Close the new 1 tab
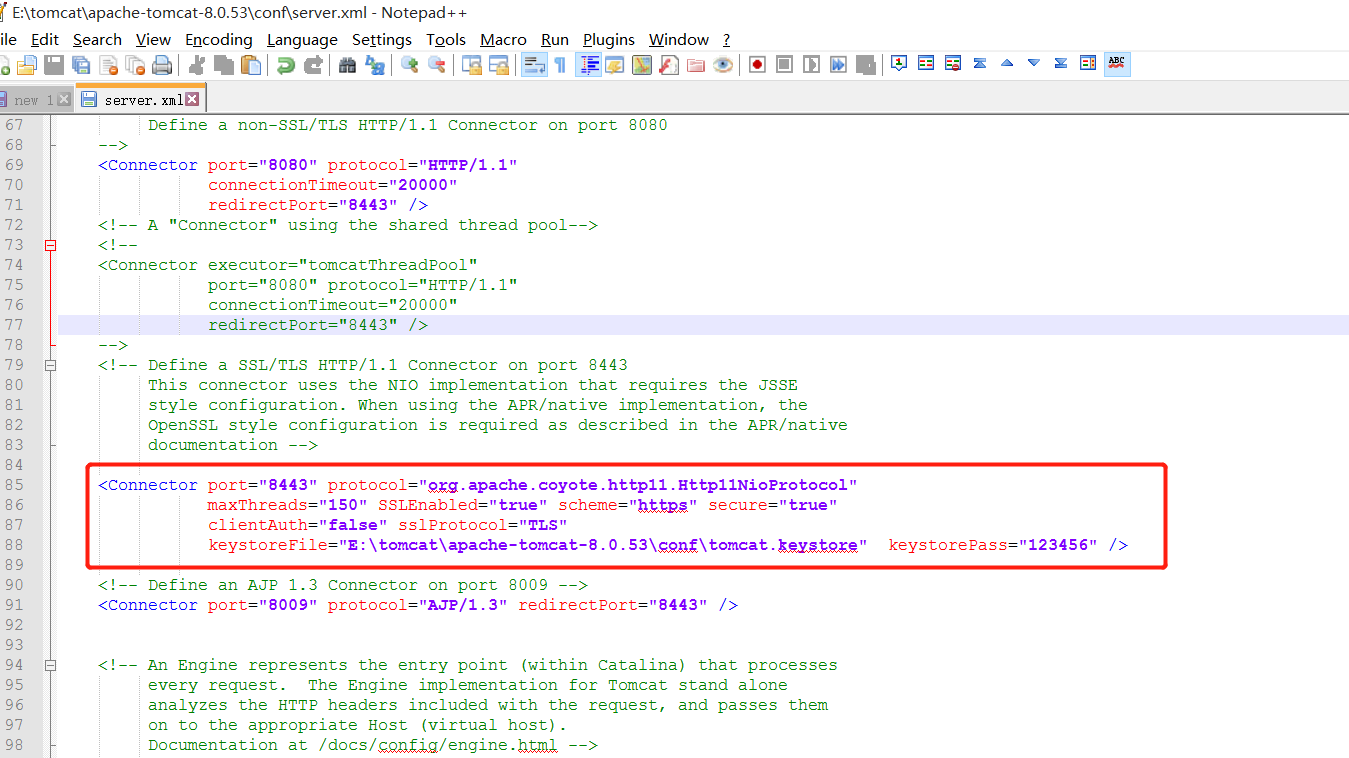The width and height of the screenshot is (1349, 758). (64, 100)
